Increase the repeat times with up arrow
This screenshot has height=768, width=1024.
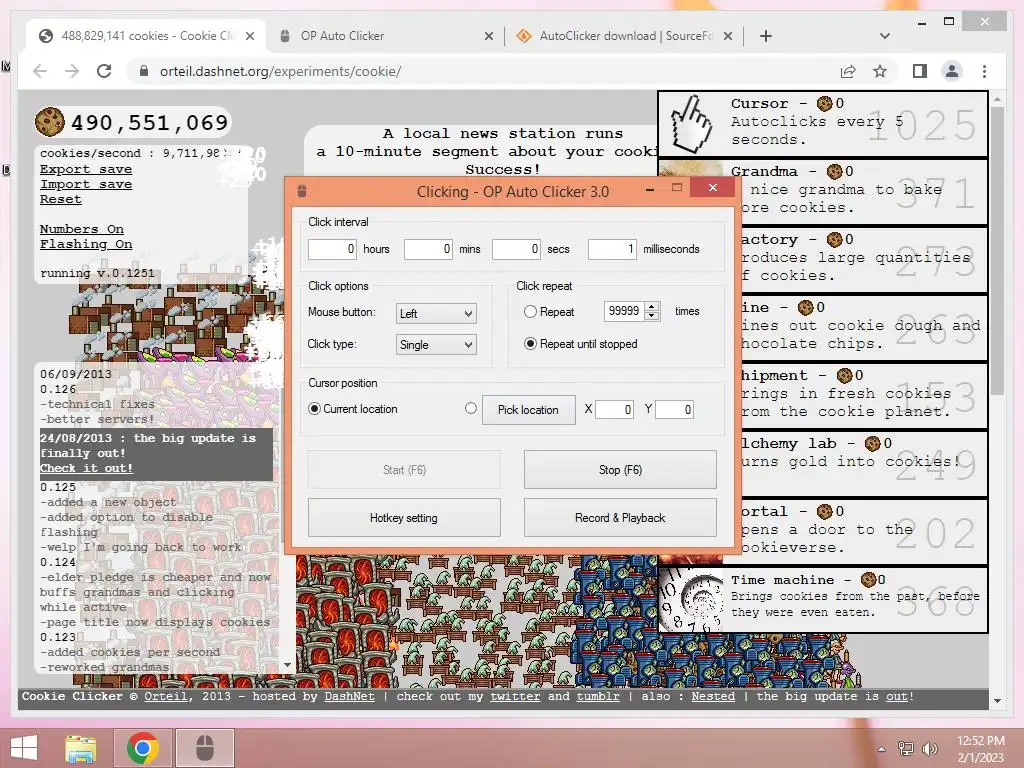pyautogui.click(x=652, y=306)
